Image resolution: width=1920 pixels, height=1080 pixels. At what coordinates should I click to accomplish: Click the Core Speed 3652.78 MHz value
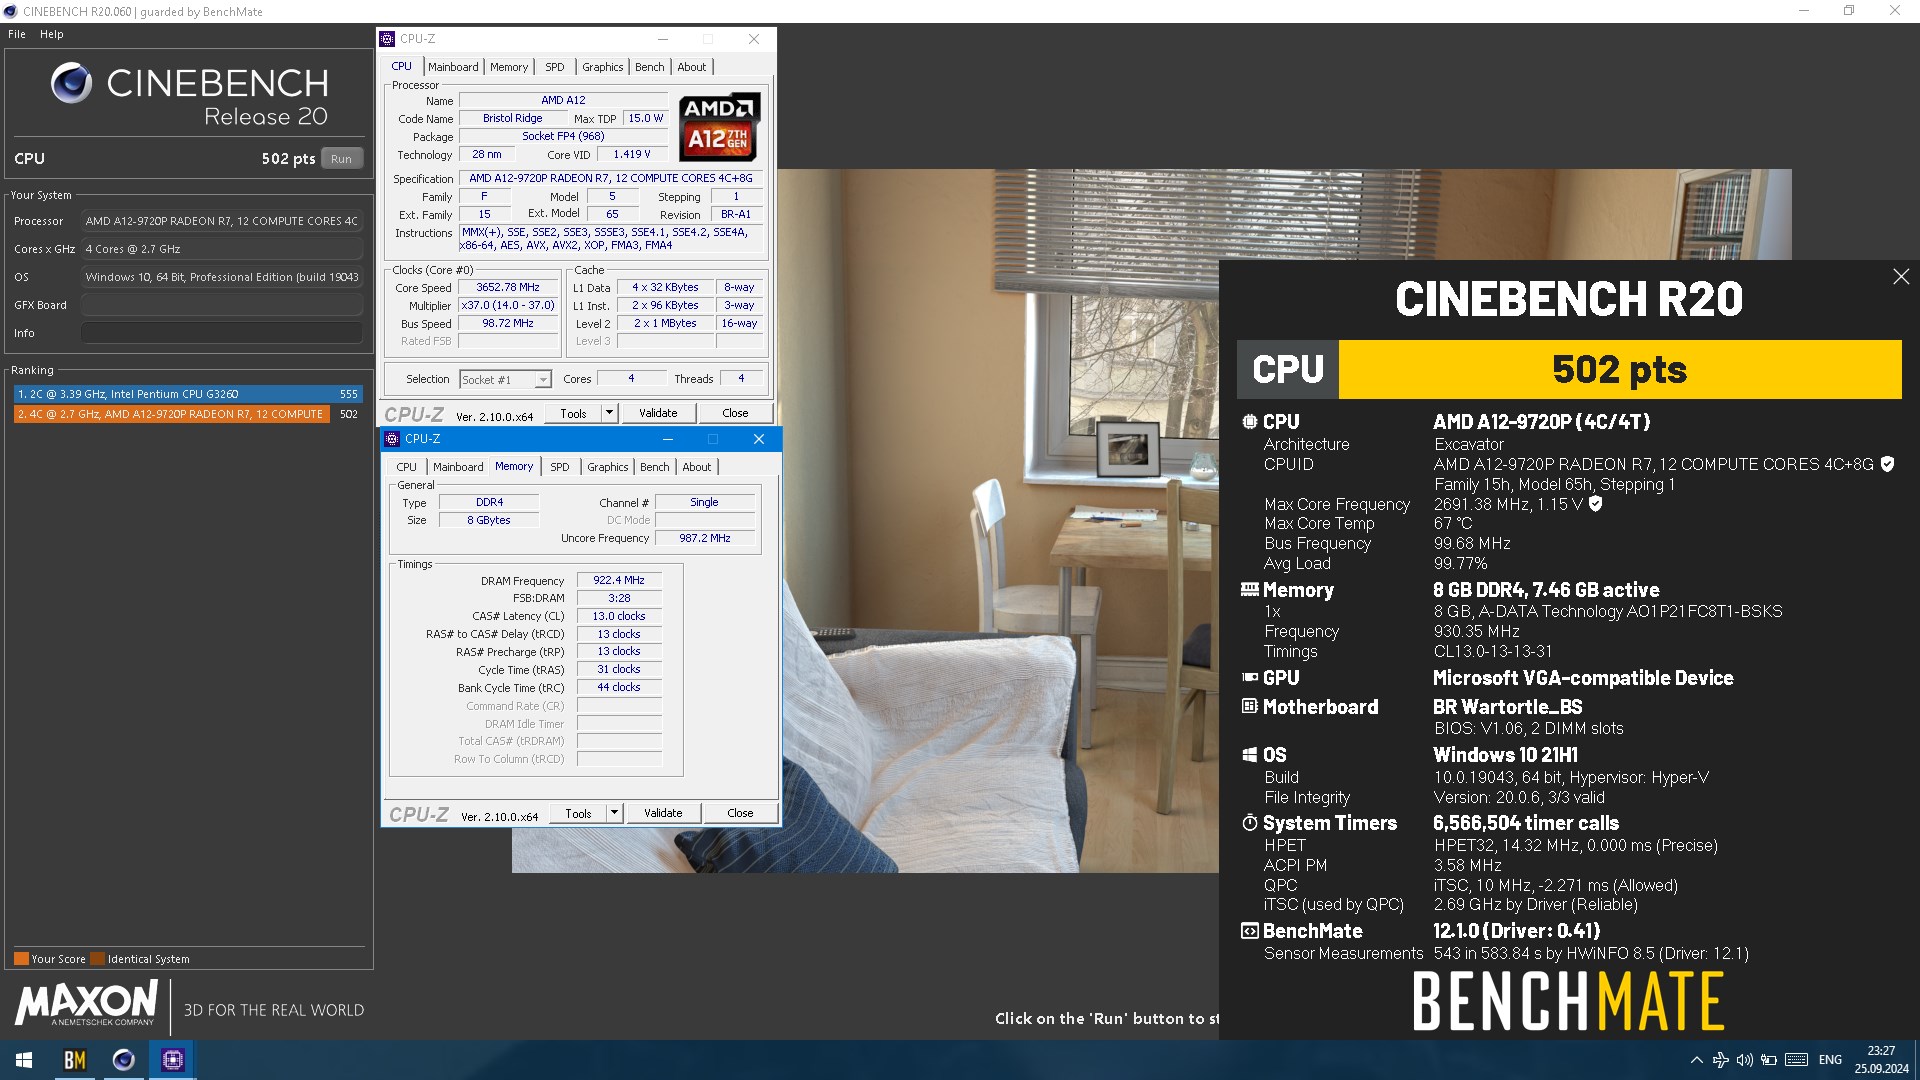508,287
